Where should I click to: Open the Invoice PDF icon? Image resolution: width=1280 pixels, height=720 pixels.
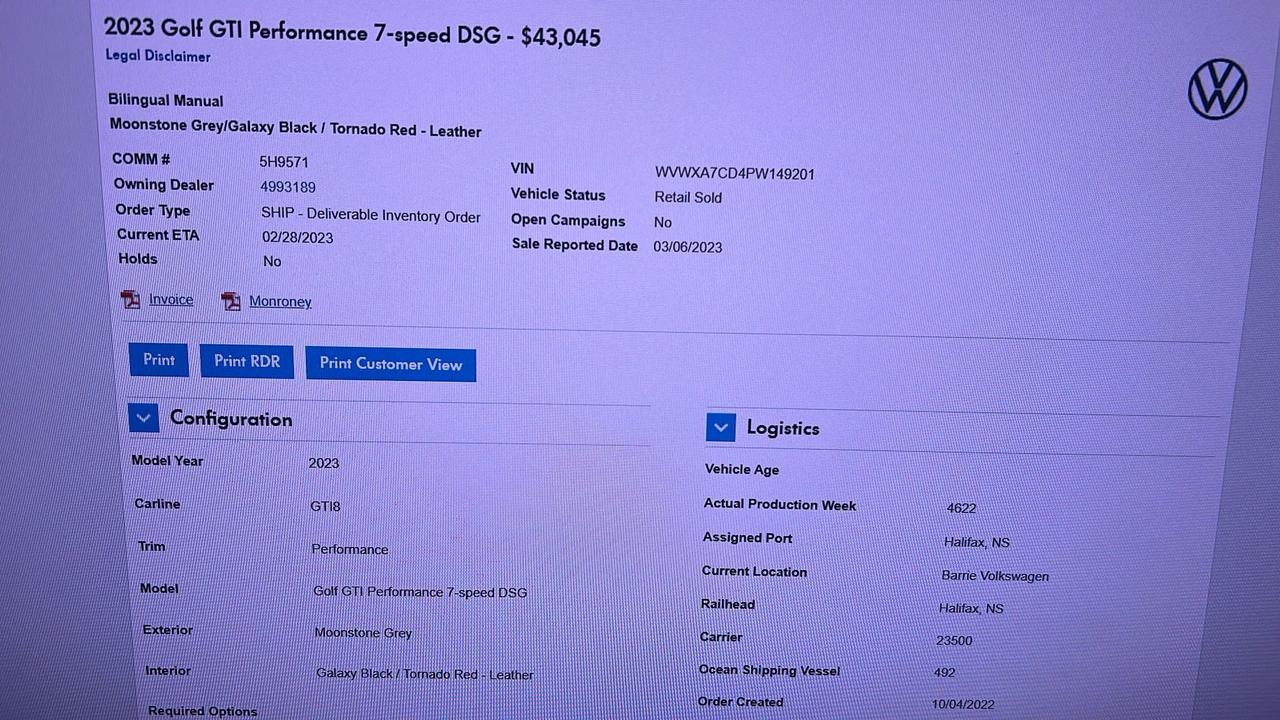pyautogui.click(x=131, y=299)
